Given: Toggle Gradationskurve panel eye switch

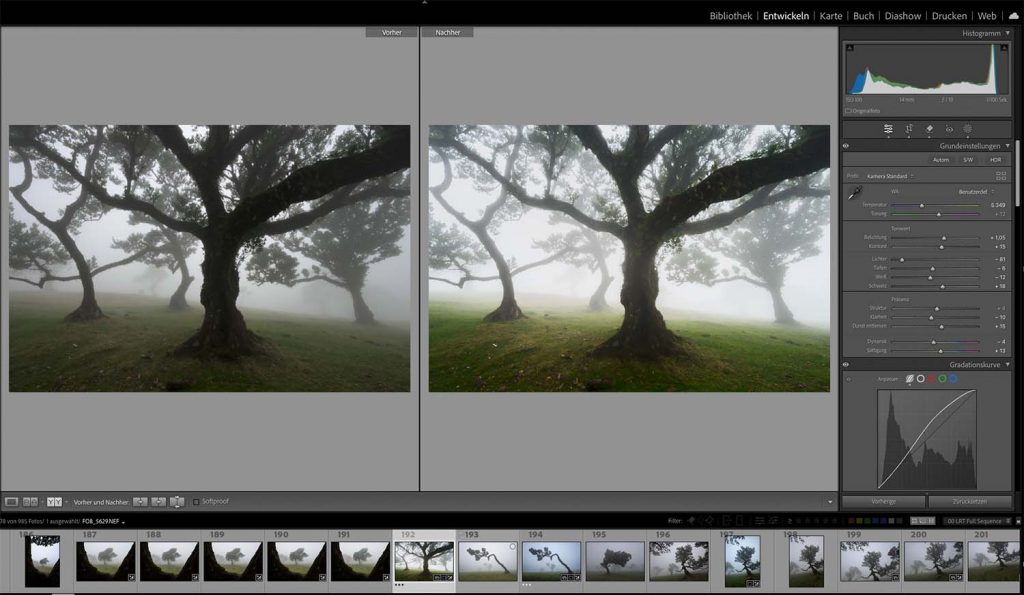Looking at the screenshot, I should tap(846, 365).
